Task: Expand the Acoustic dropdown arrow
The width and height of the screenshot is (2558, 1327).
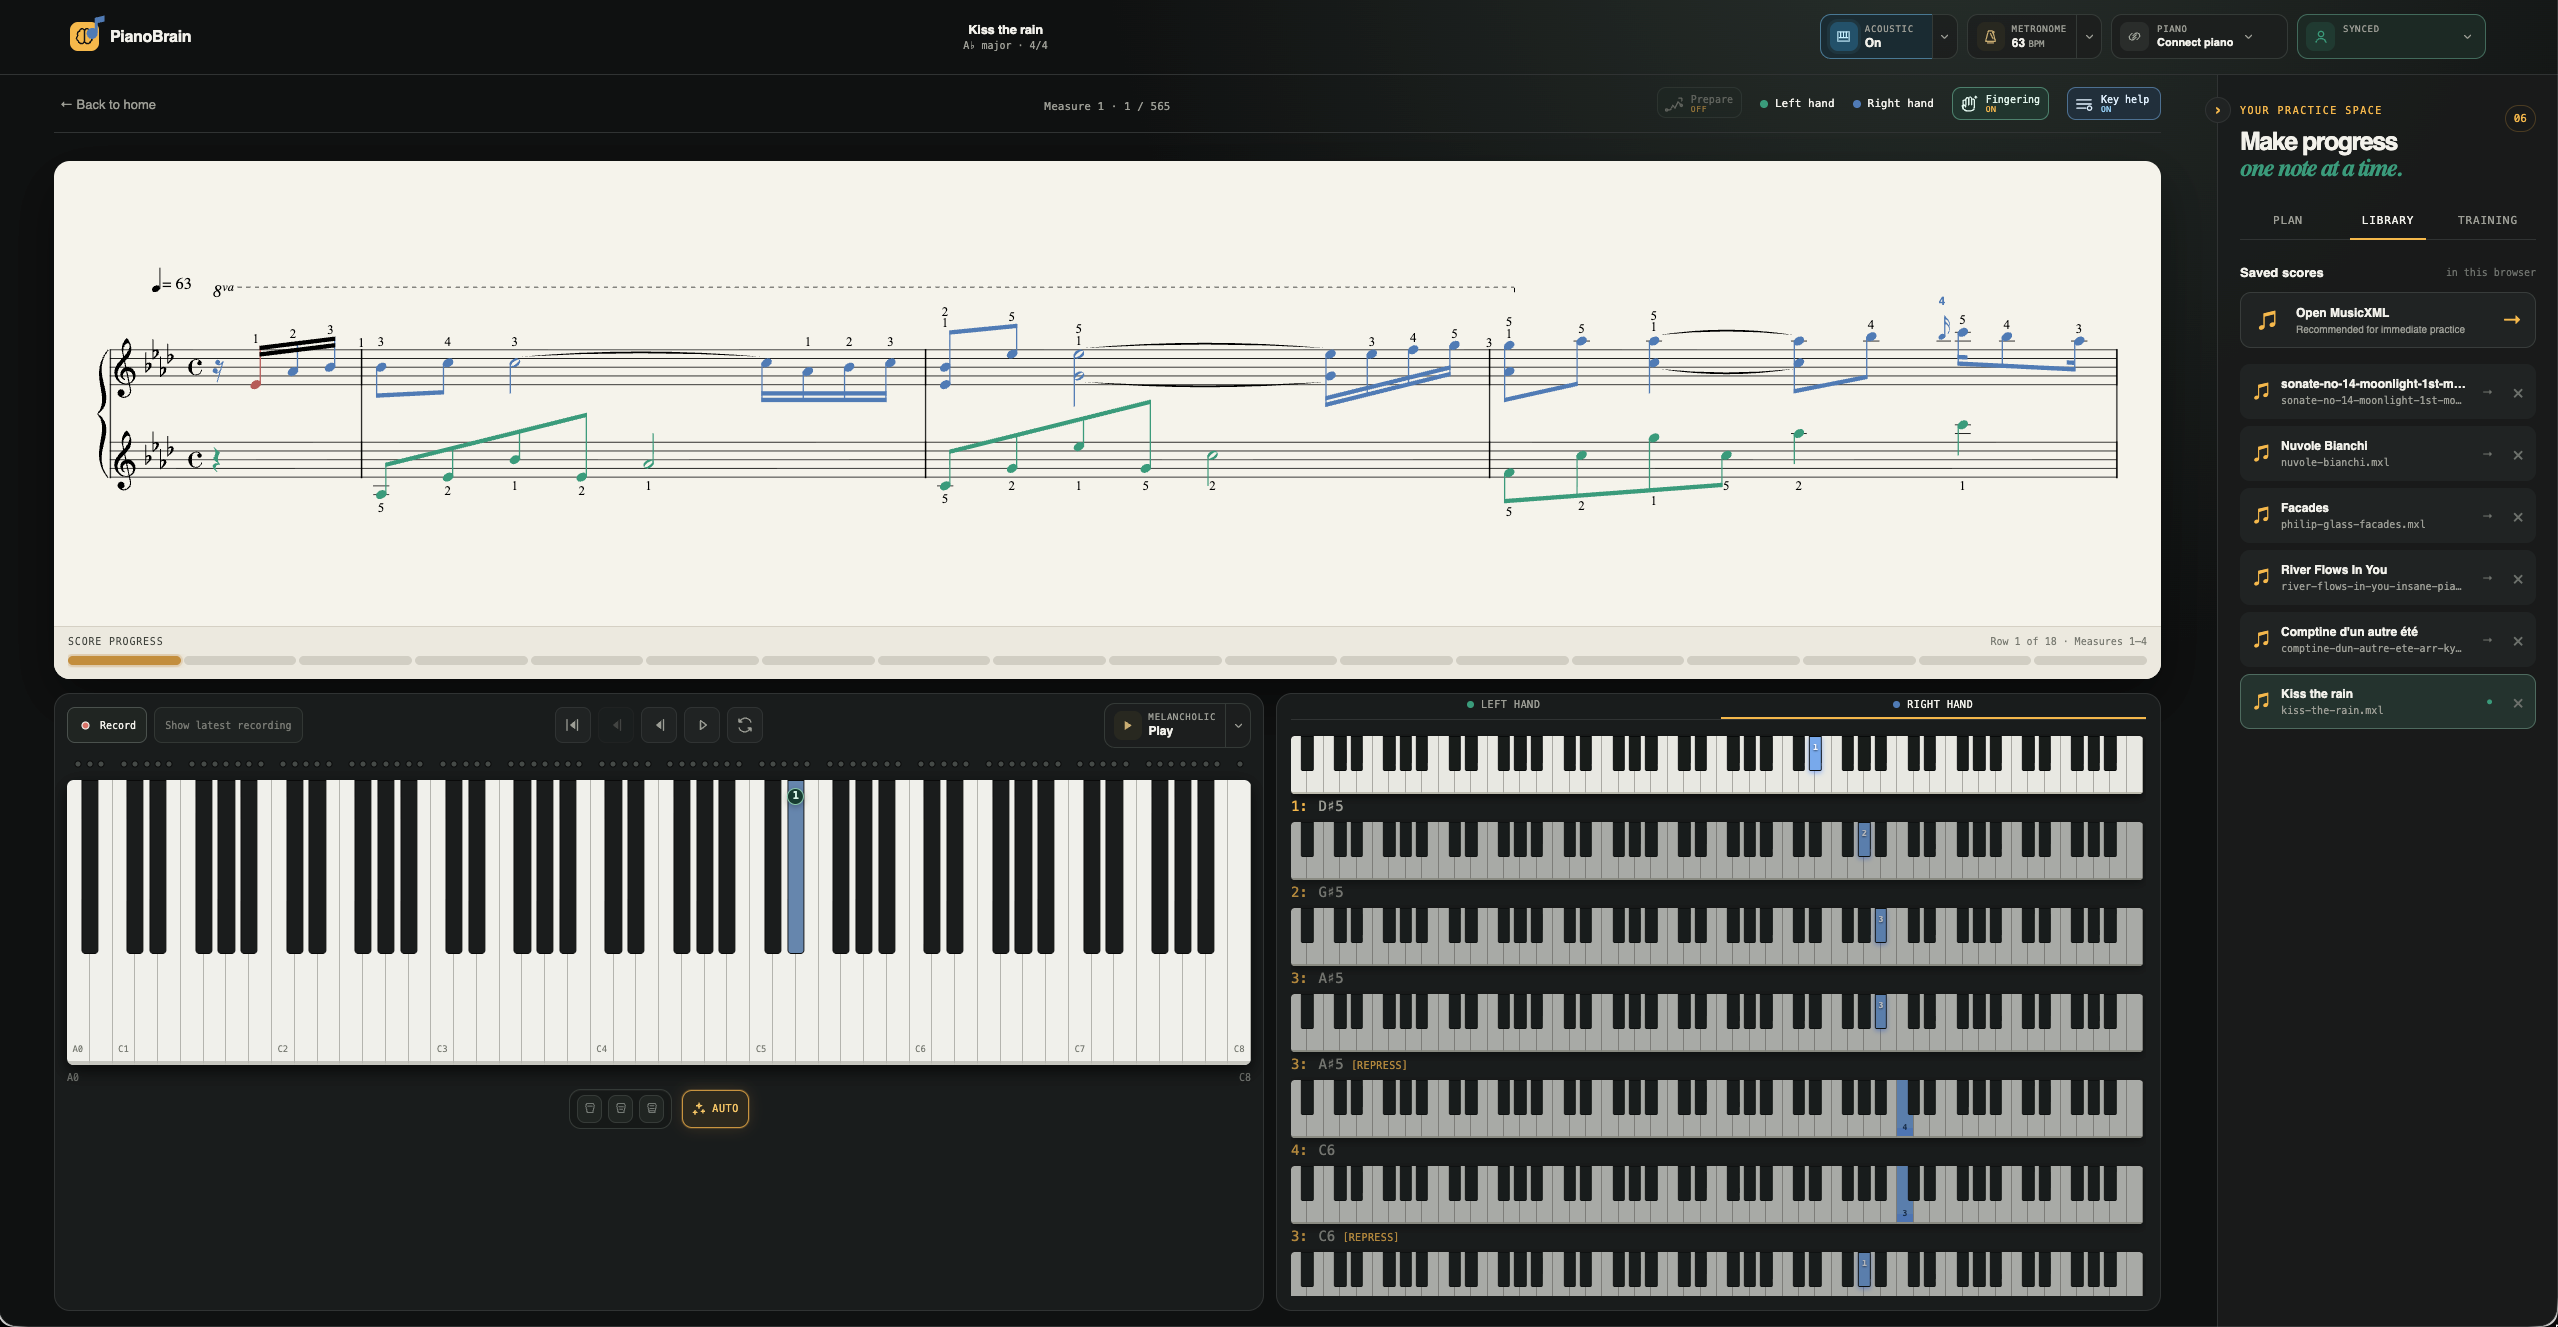Action: pyautogui.click(x=1944, y=37)
